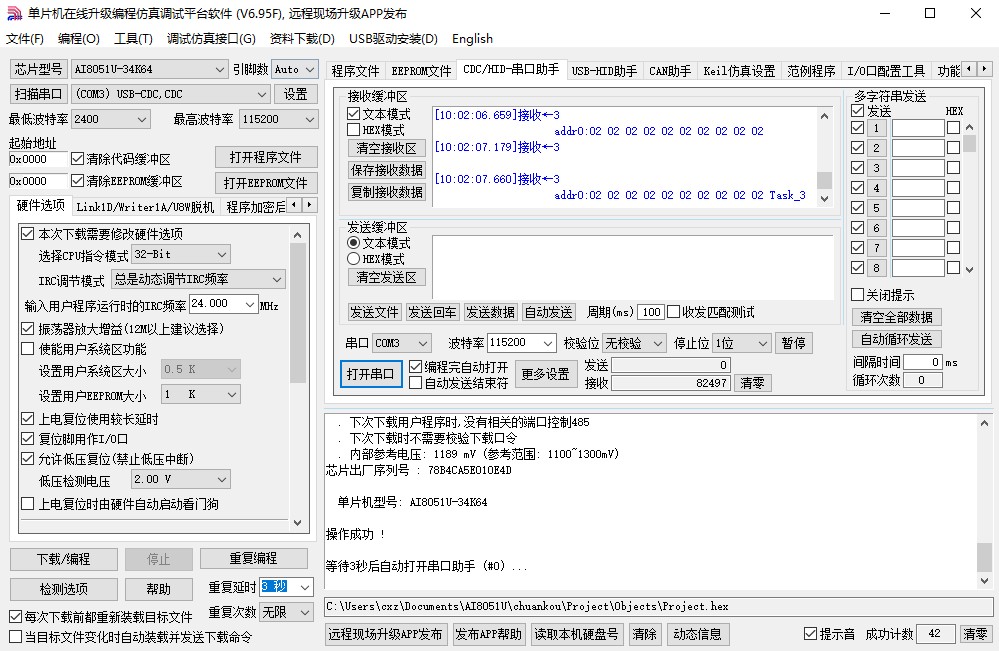
Task: Toggle 清除EEPROM缓冲区 checkbox
Action: pos(78,181)
